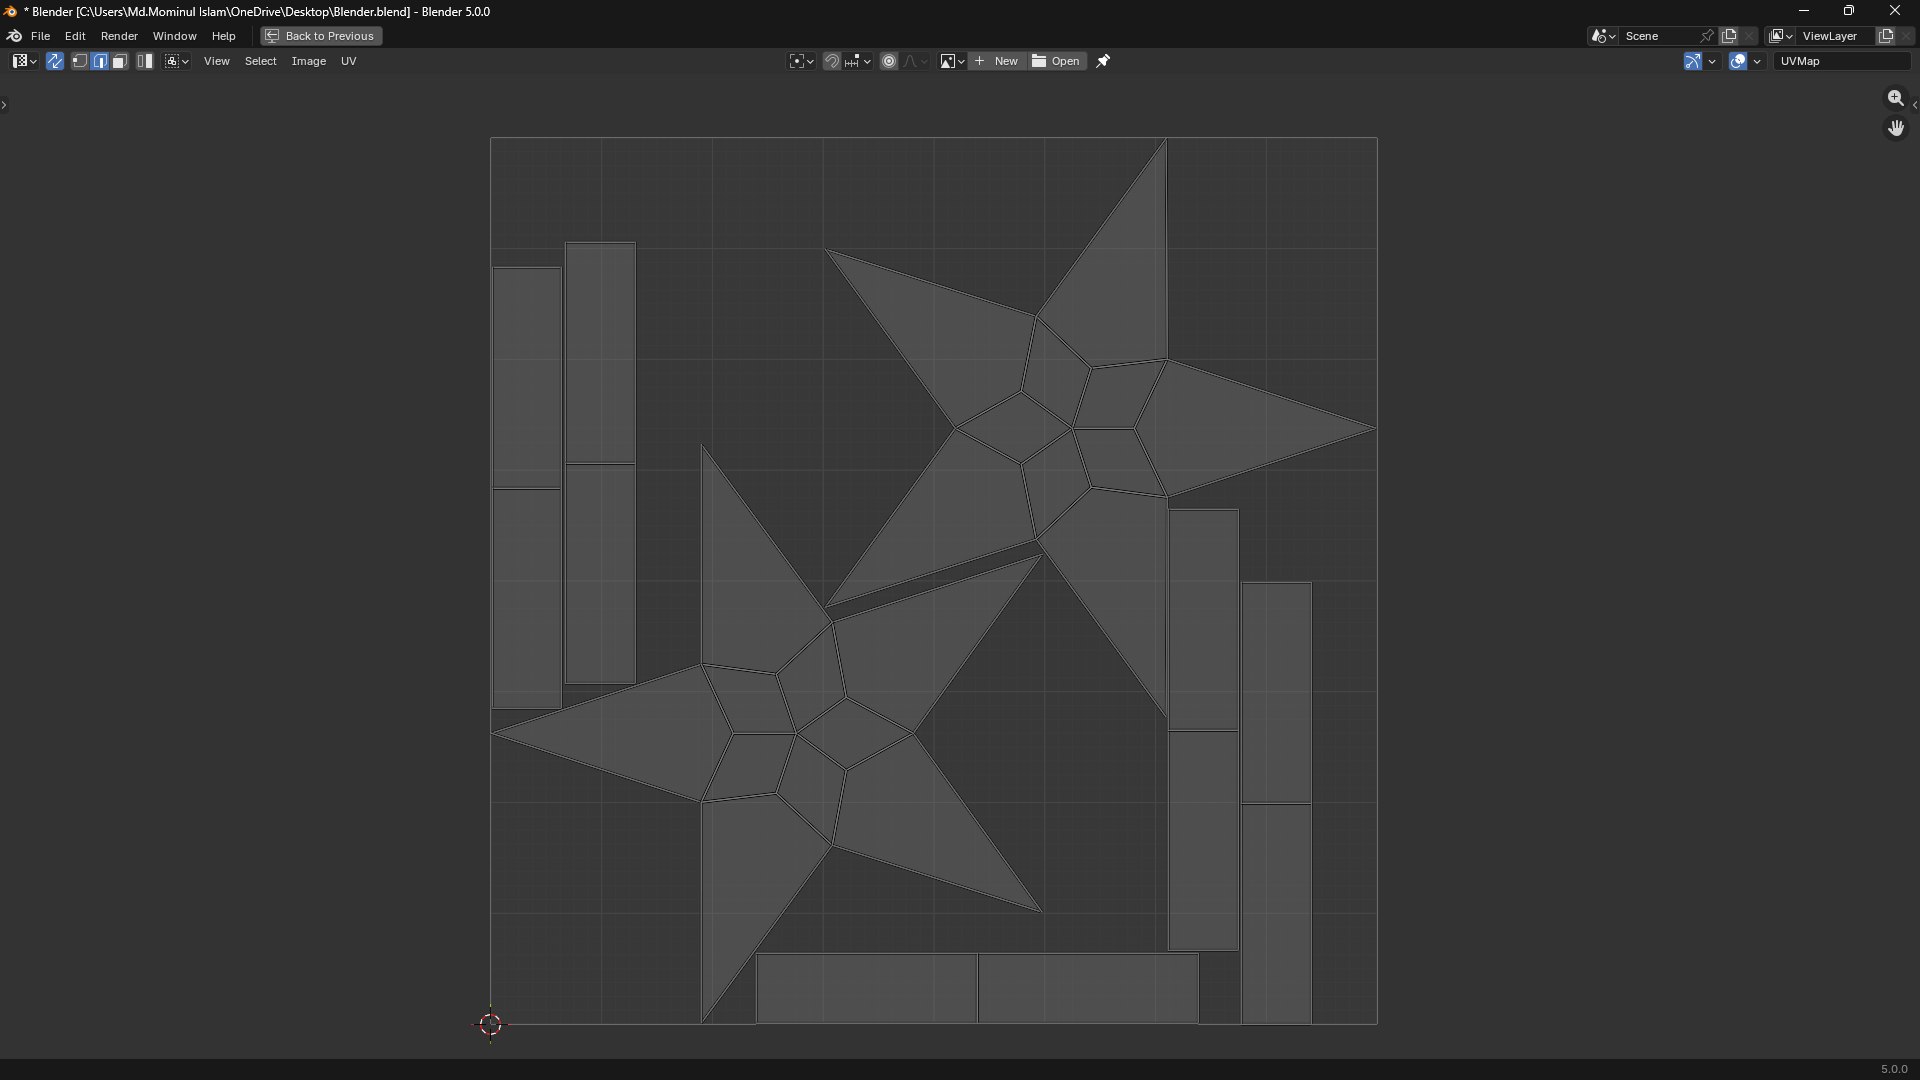Click the Scene name field

[x=1659, y=36]
